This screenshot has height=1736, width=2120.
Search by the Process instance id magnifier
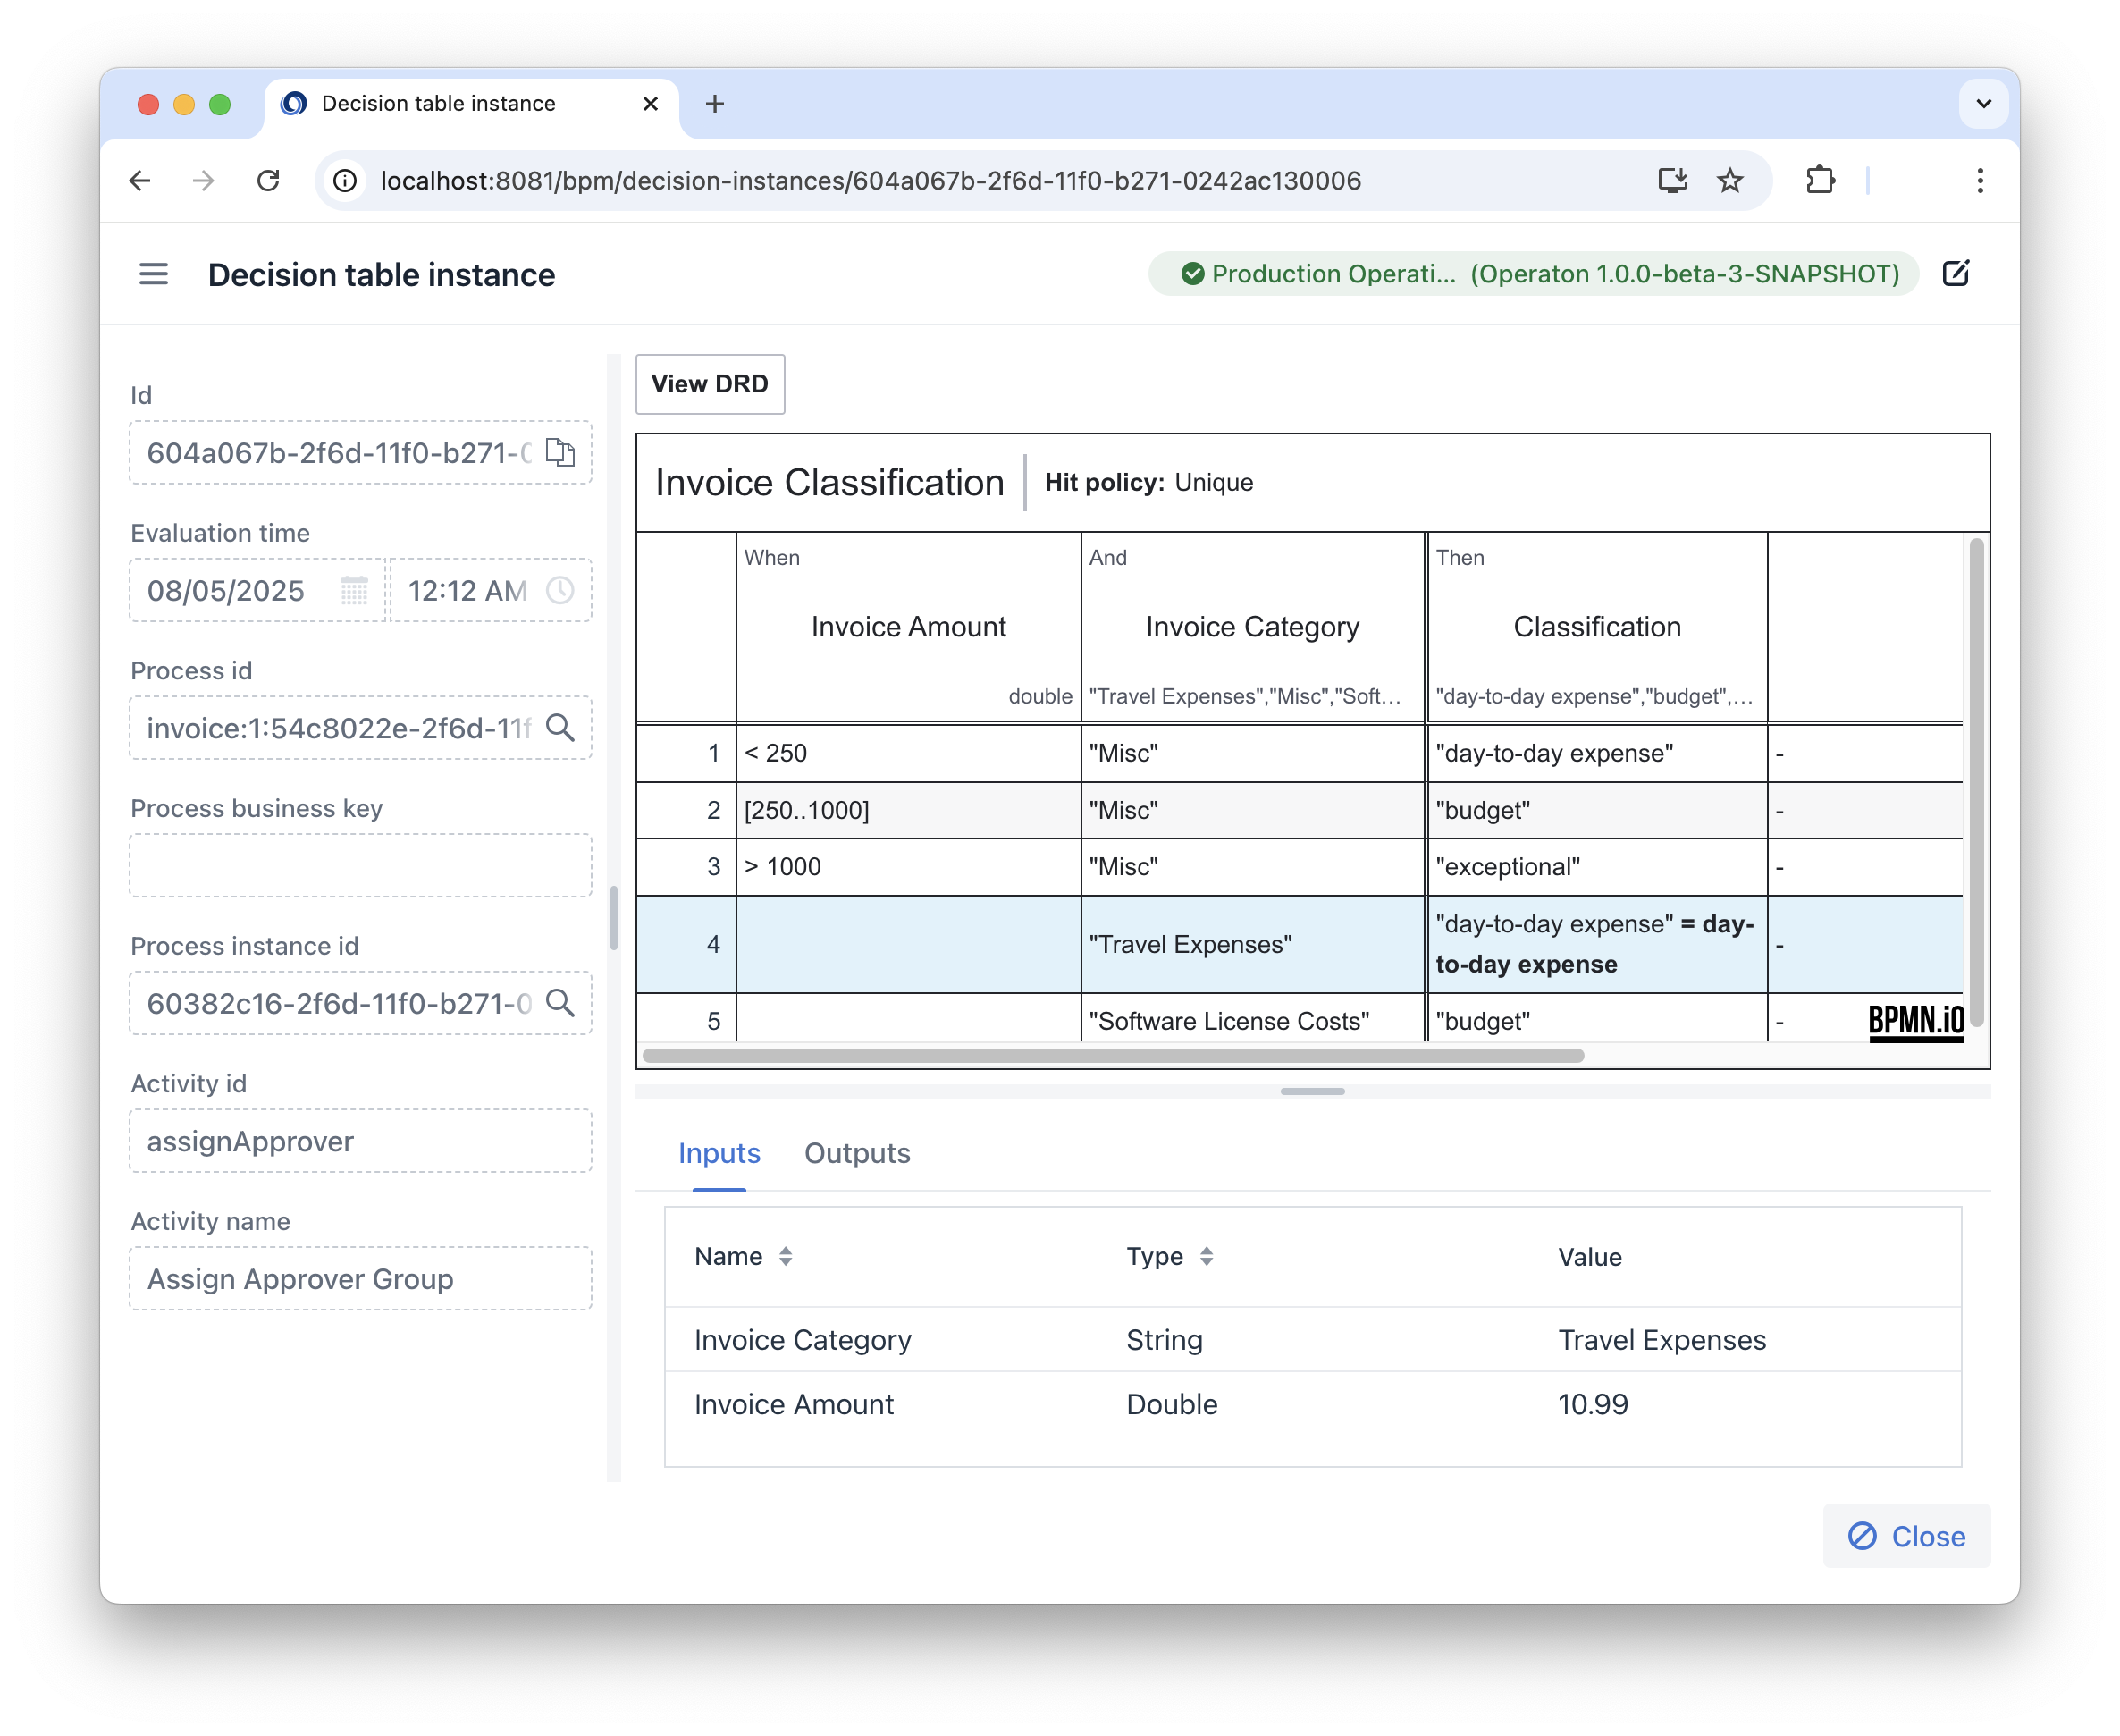point(560,1003)
